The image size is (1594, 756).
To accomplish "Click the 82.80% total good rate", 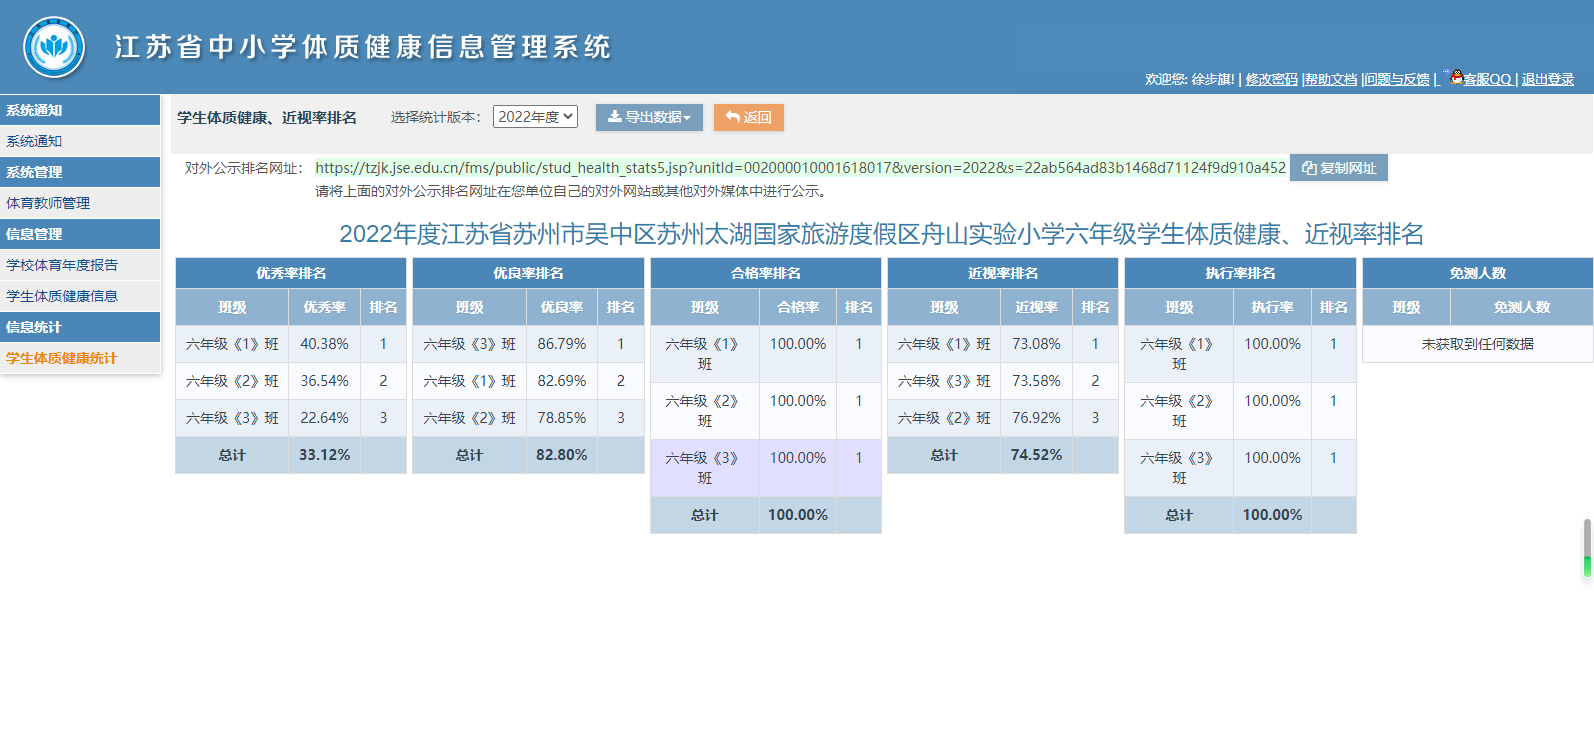I will 562,455.
